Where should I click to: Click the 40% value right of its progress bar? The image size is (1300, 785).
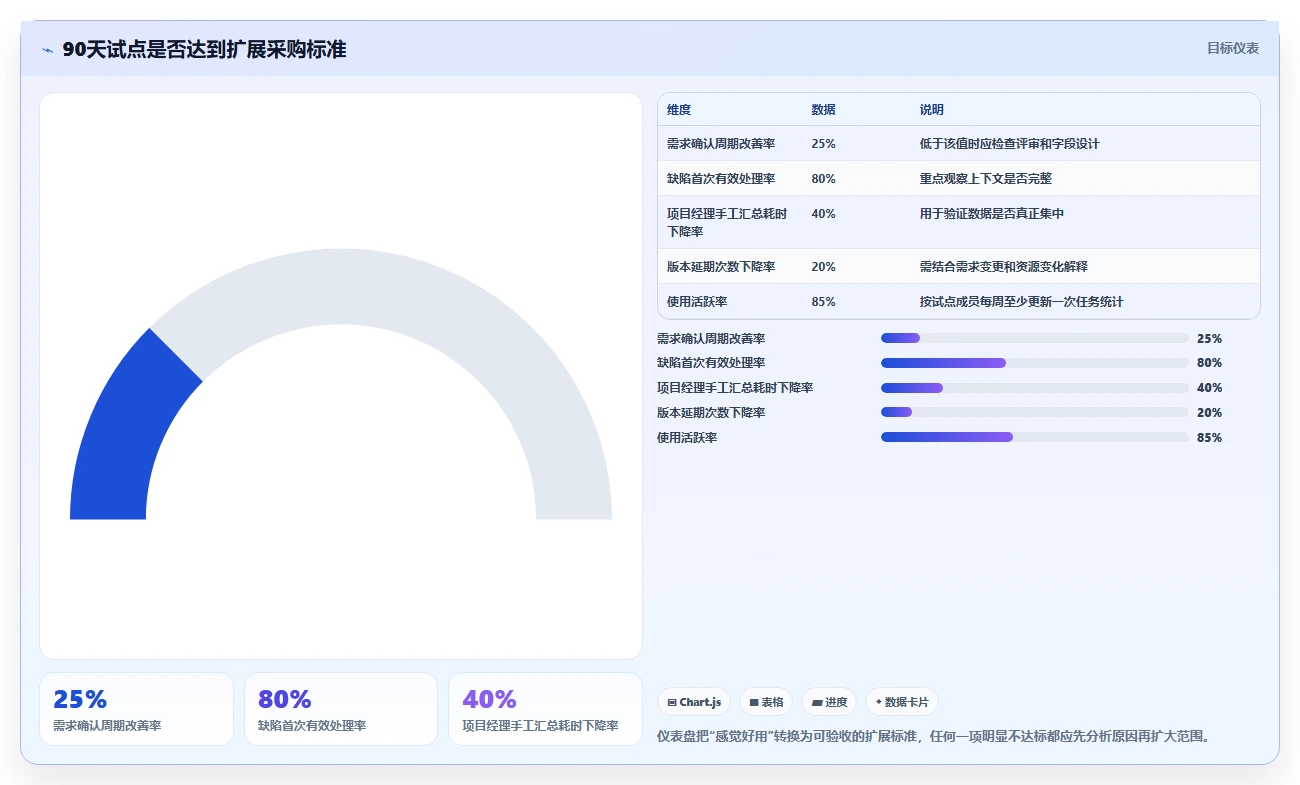click(x=1209, y=388)
